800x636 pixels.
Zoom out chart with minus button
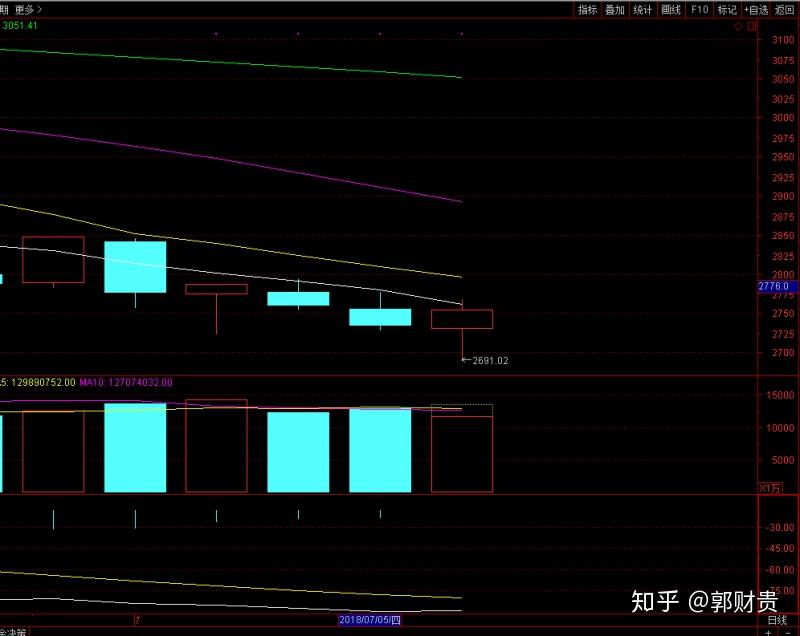[x=788, y=632]
